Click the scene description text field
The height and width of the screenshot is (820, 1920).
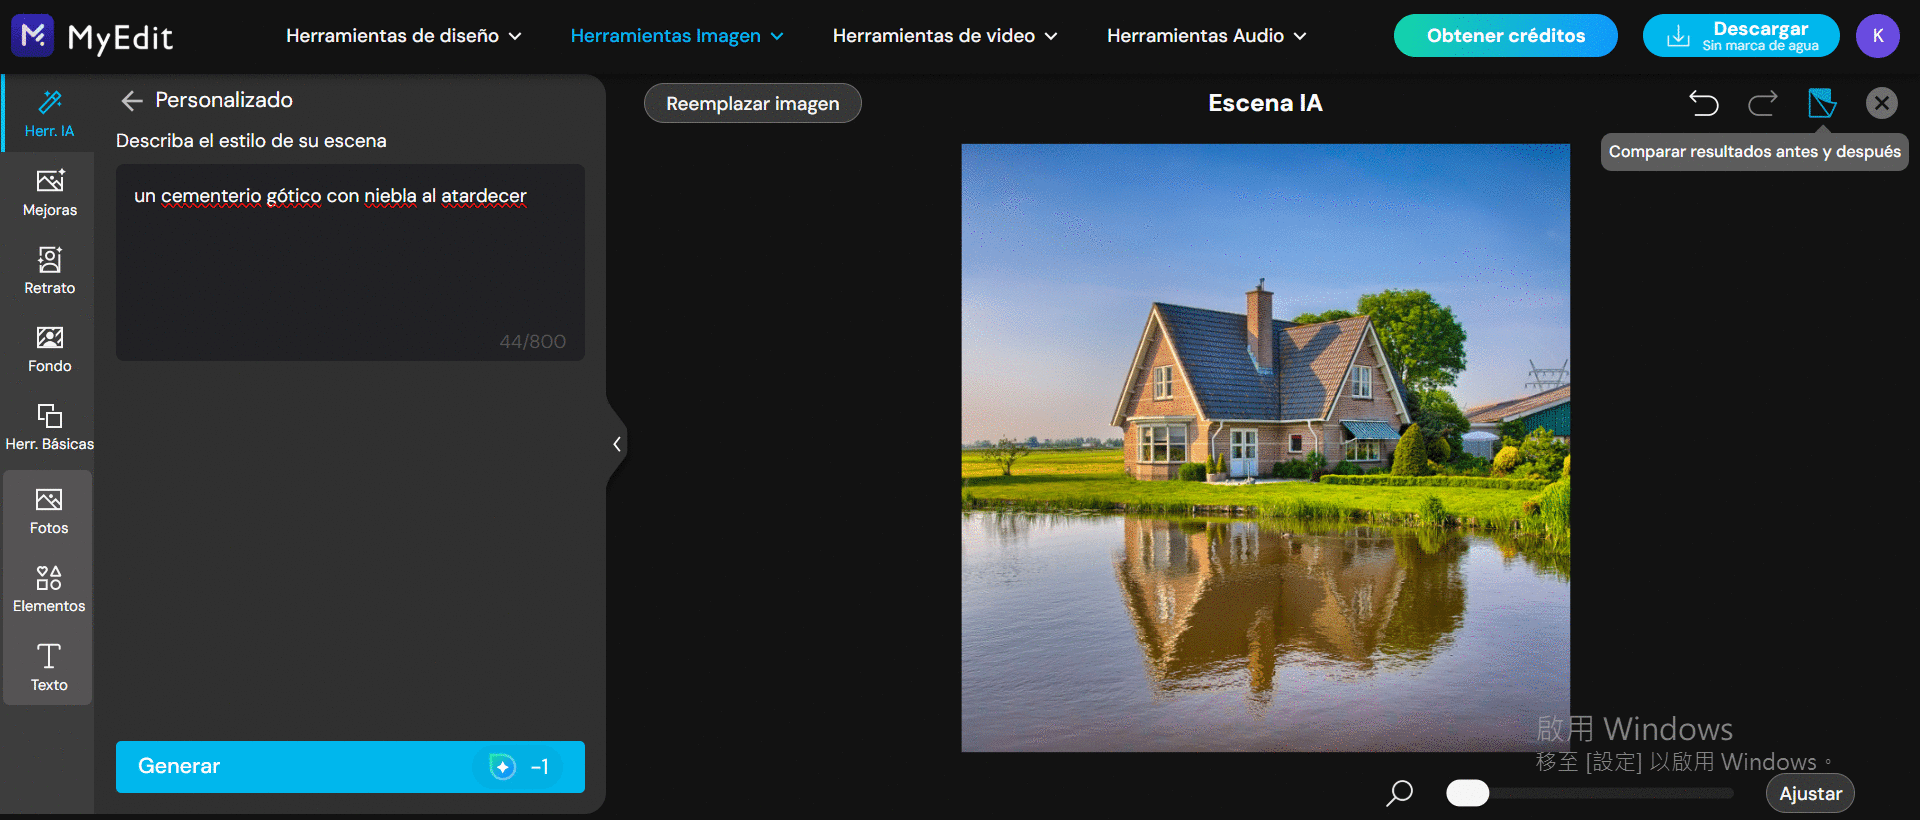[350, 262]
